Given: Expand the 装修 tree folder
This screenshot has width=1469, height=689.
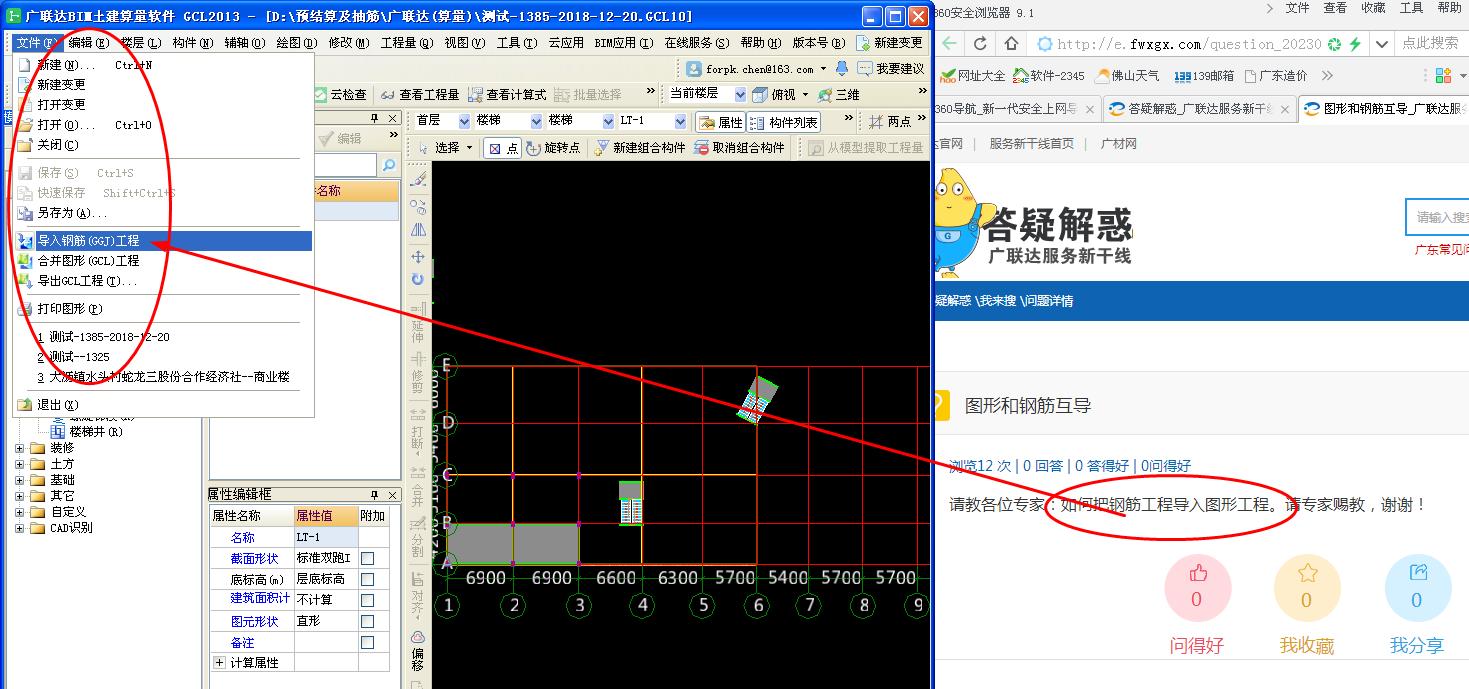Looking at the screenshot, I should [x=19, y=448].
